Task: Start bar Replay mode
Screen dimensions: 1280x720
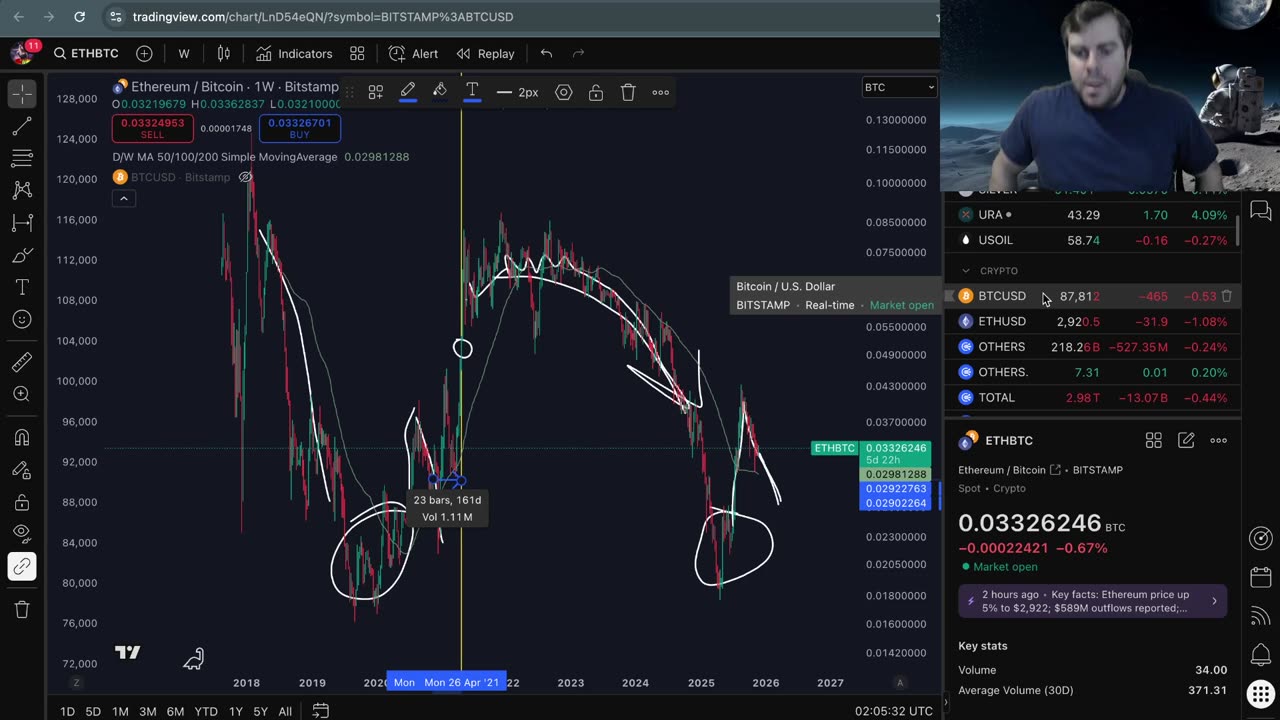Action: point(486,53)
